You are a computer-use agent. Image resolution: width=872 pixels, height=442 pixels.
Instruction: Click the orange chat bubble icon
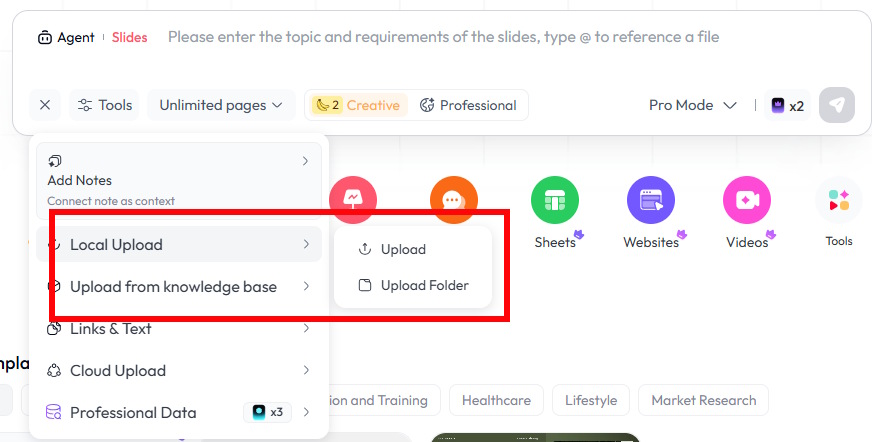(453, 199)
